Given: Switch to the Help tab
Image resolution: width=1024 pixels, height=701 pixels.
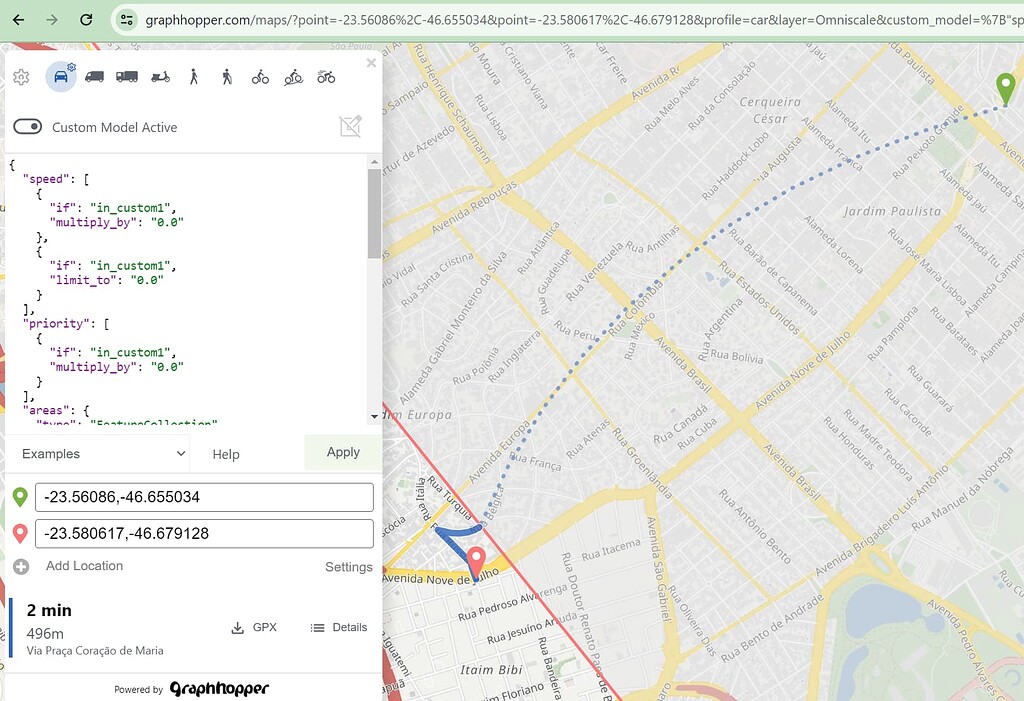Looking at the screenshot, I should point(225,454).
